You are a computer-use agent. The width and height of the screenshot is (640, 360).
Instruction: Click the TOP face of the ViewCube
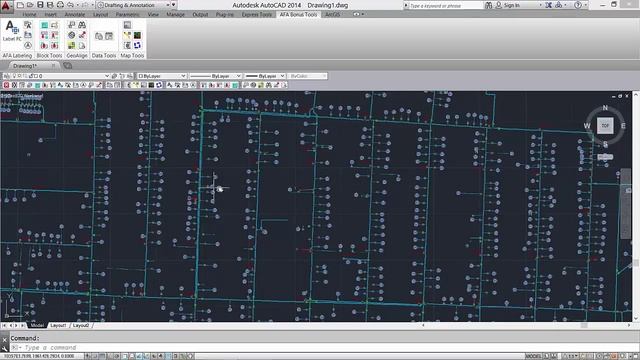[x=605, y=125]
